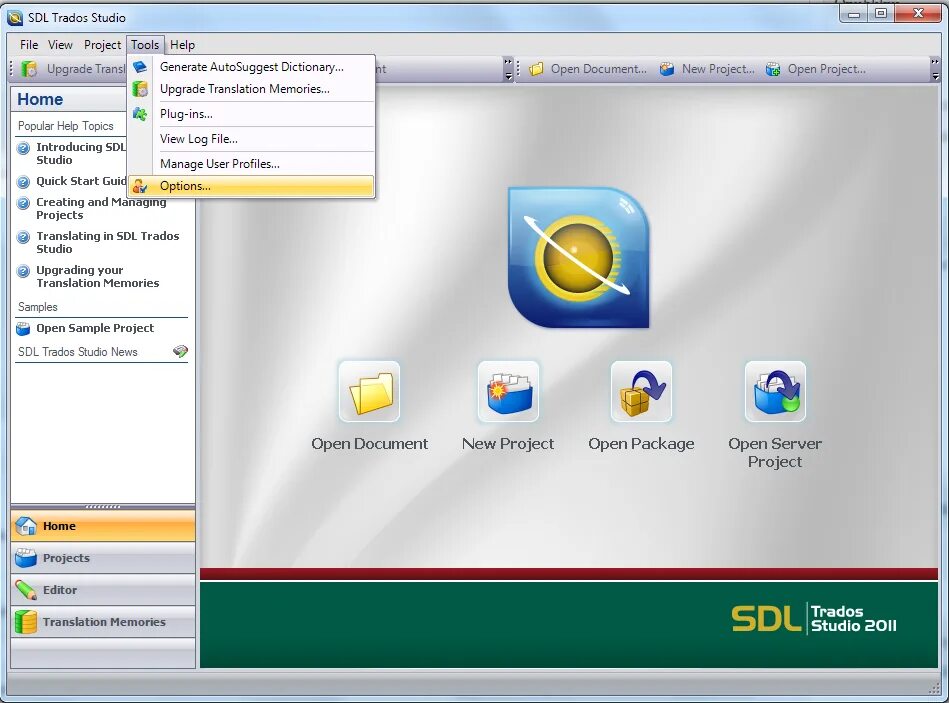The height and width of the screenshot is (703, 949).
Task: Expand the right toolbar overflow arrow
Action: click(935, 69)
